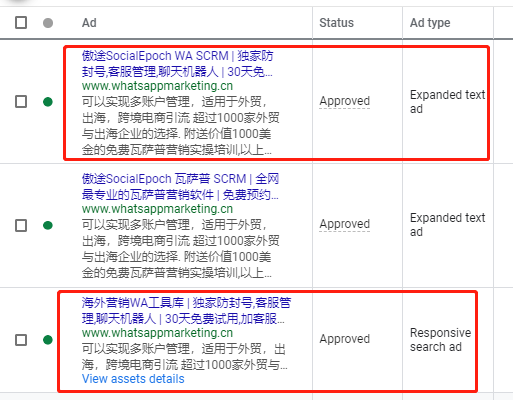
Task: Click description text of WA SCRM ad
Action: tap(180, 126)
